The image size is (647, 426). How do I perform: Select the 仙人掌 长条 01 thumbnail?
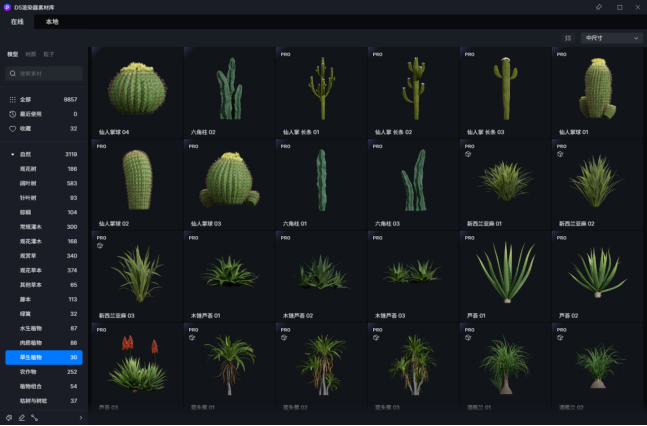point(321,92)
